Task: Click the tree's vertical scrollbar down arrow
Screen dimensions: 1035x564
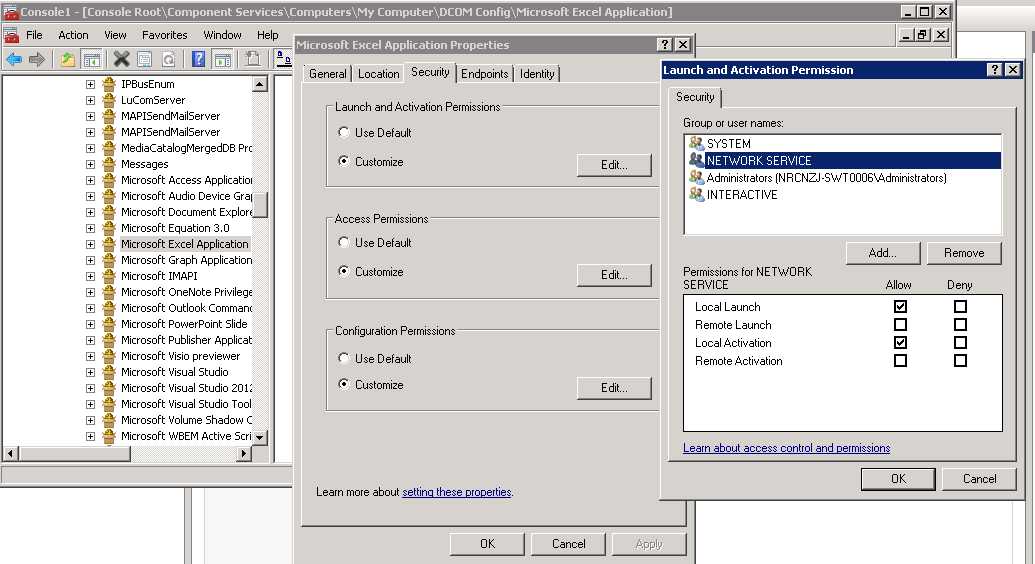Action: (259, 437)
